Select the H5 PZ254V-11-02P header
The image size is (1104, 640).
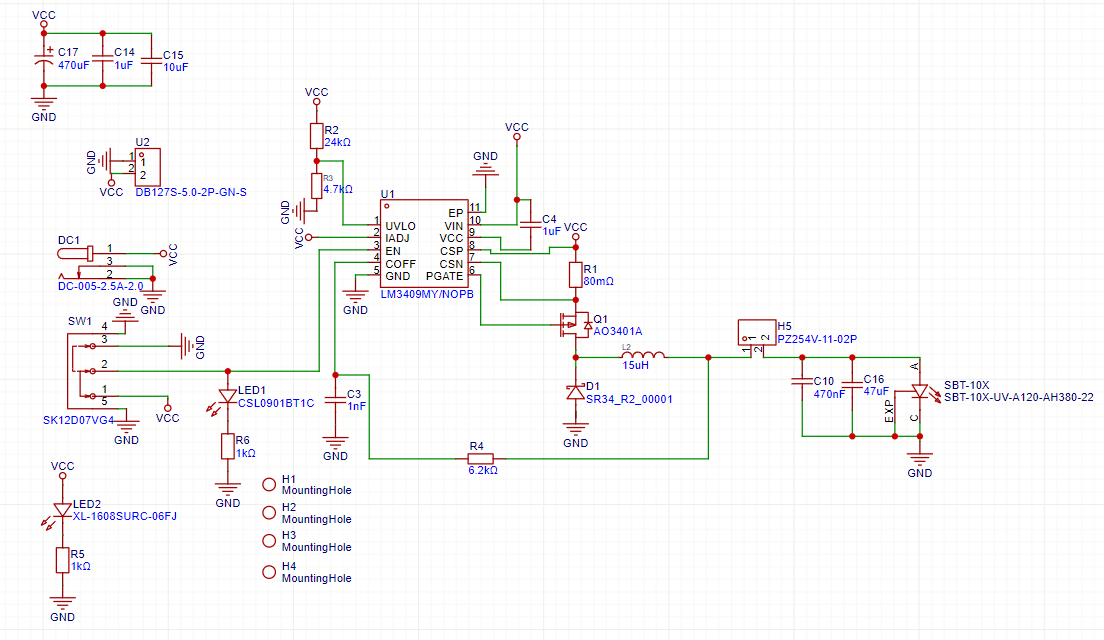coord(754,331)
